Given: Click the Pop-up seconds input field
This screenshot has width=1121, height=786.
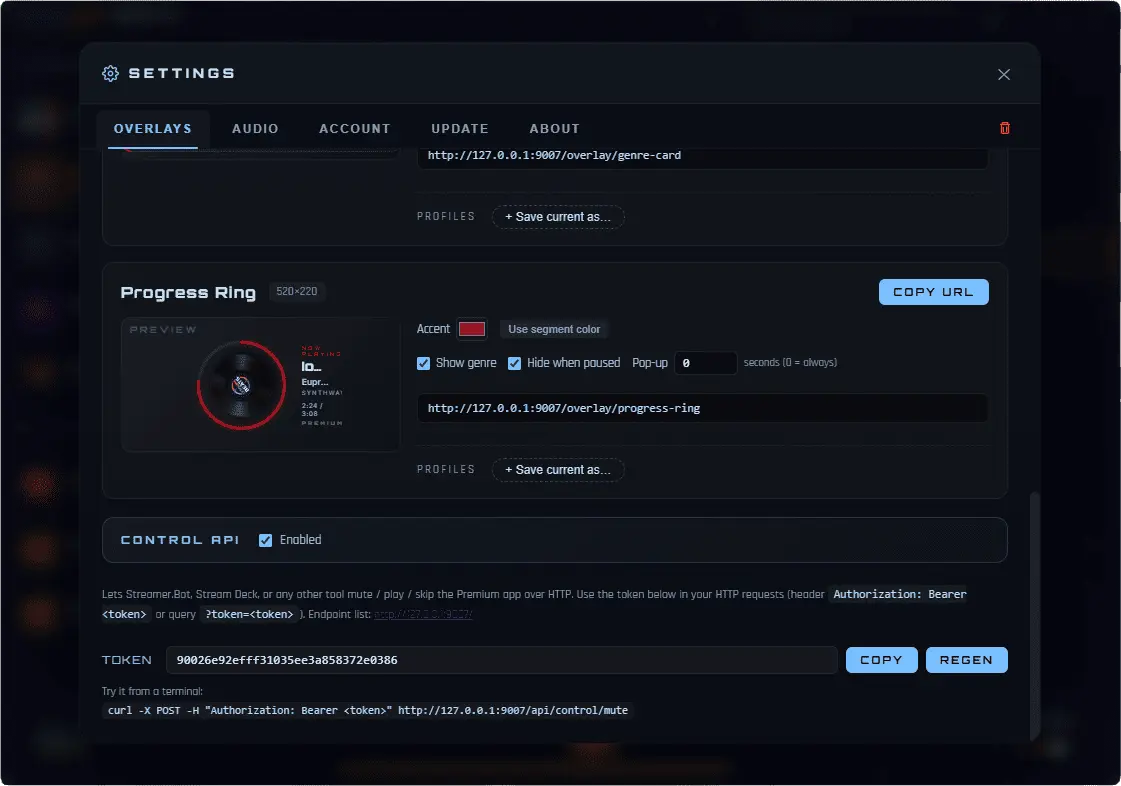Looking at the screenshot, I should 705,363.
